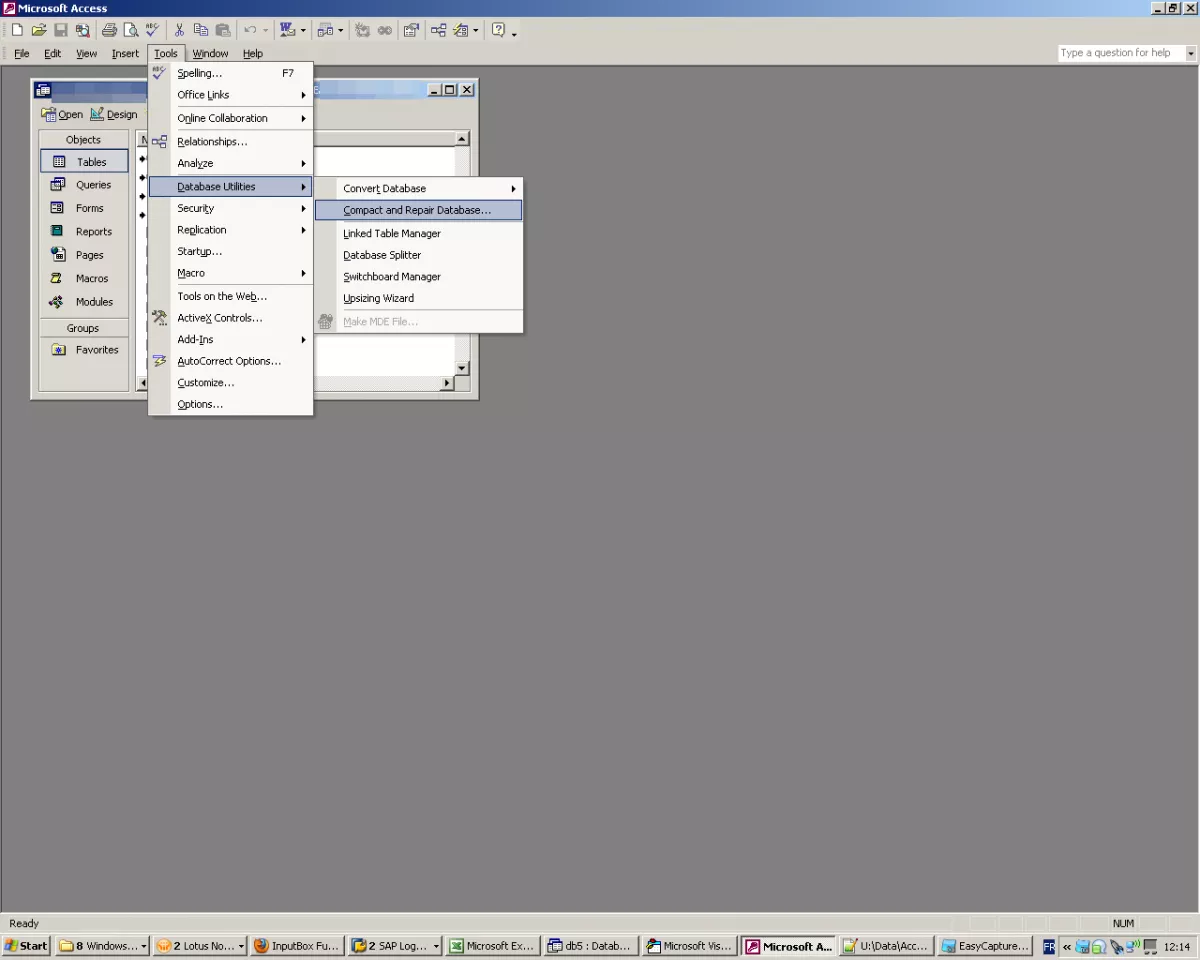Expand the Online Collaboration submenu

click(x=231, y=118)
